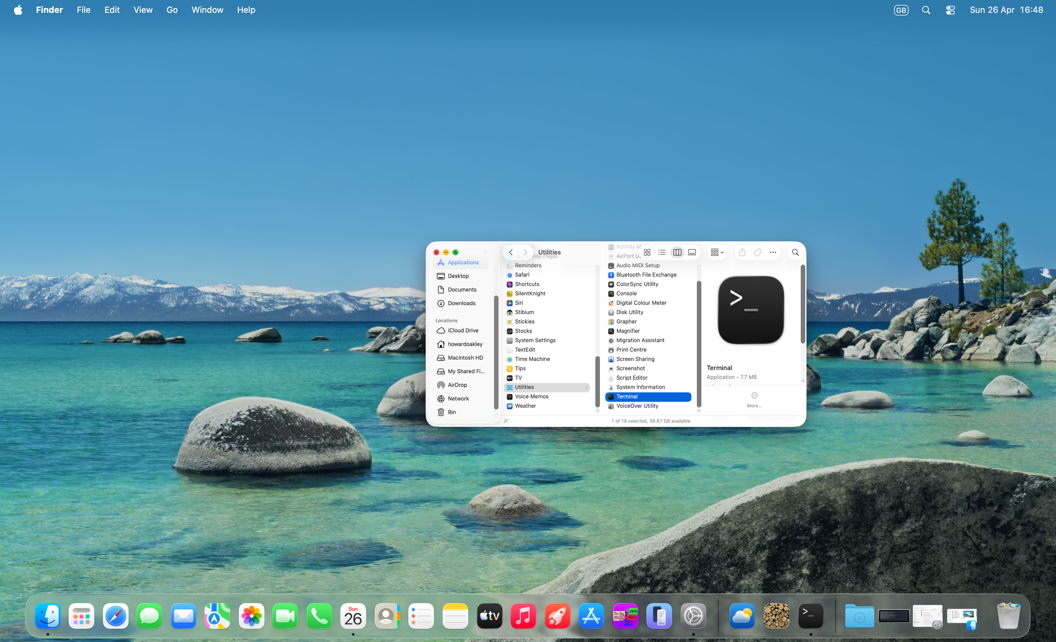Screen dimensions: 1056x642
Task: Open App Store from the Dock
Action: coord(592,616)
